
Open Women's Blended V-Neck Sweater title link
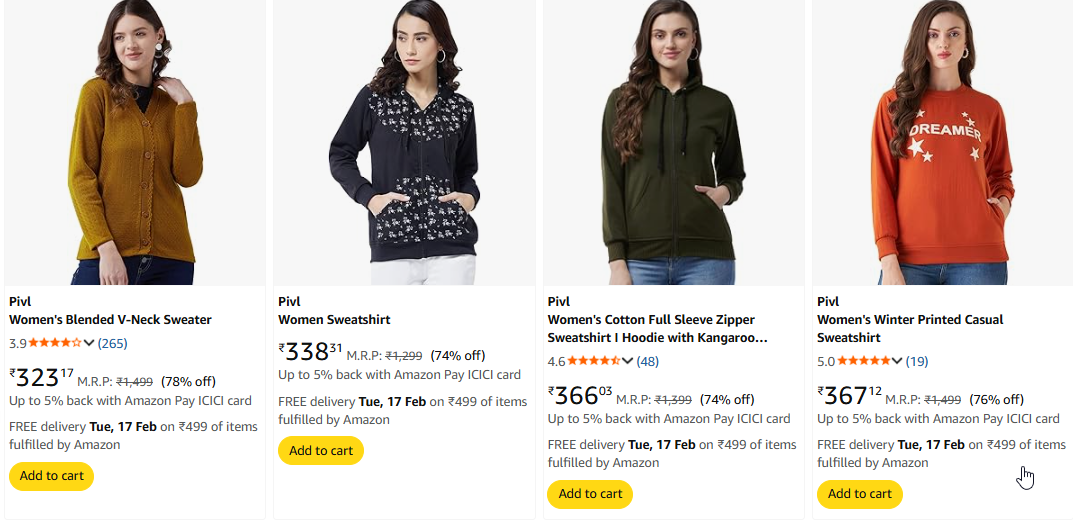pos(110,320)
